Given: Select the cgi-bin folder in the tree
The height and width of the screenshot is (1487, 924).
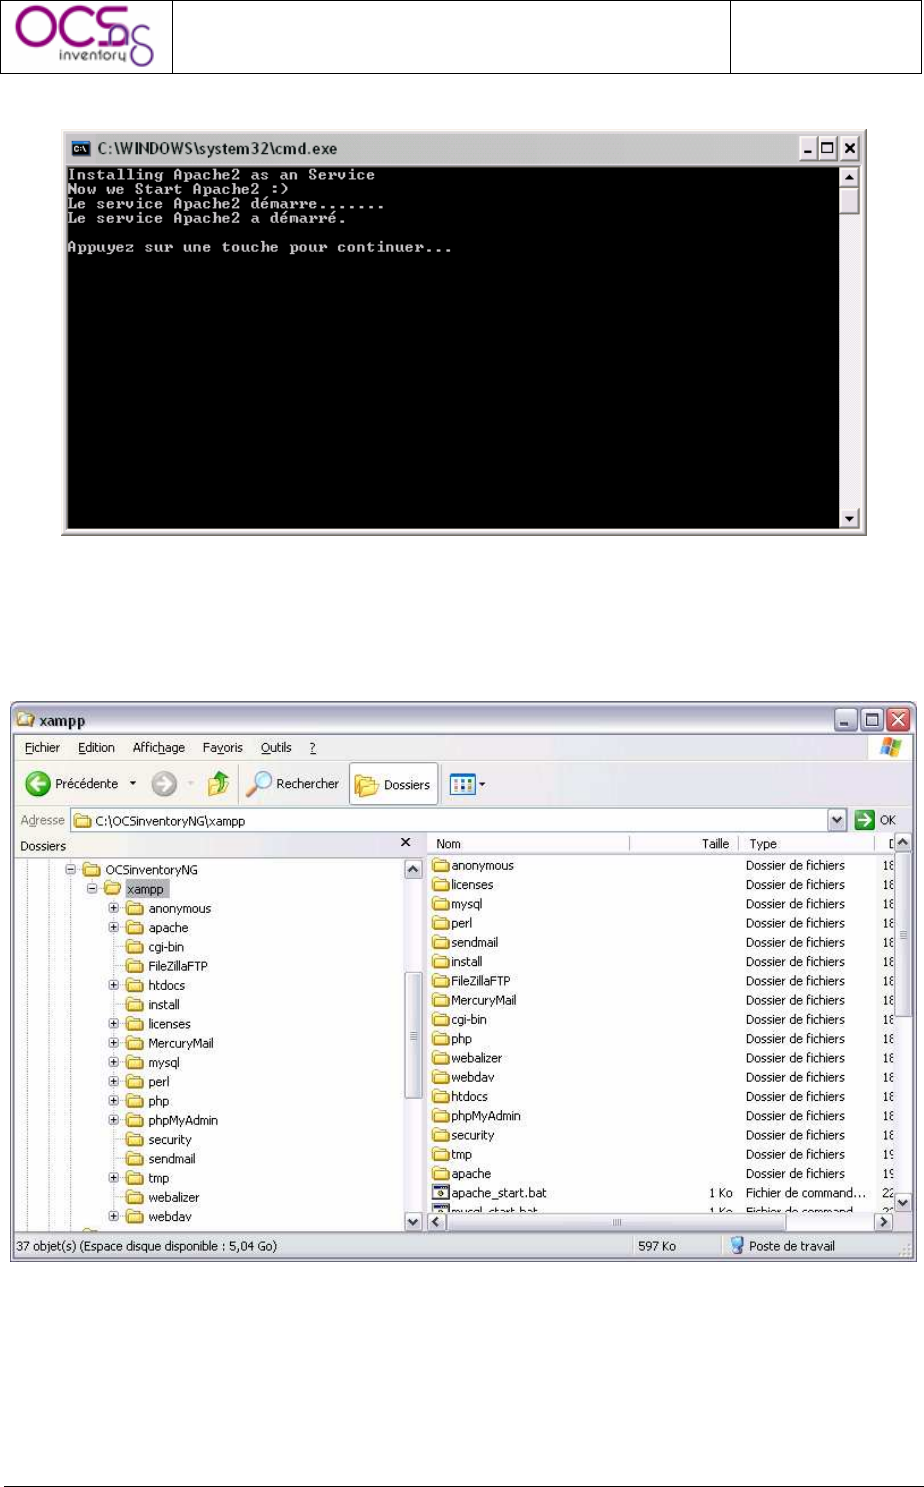Looking at the screenshot, I should pos(165,947).
